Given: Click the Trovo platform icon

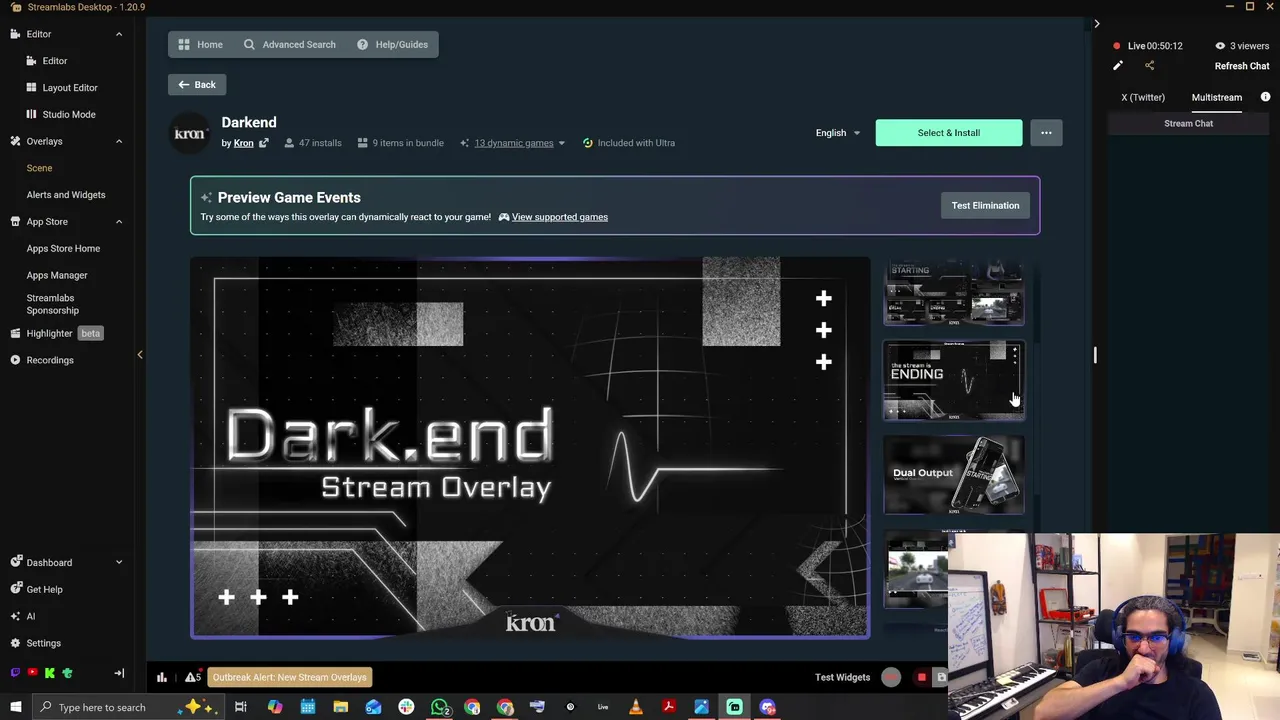Looking at the screenshot, I should [x=67, y=673].
